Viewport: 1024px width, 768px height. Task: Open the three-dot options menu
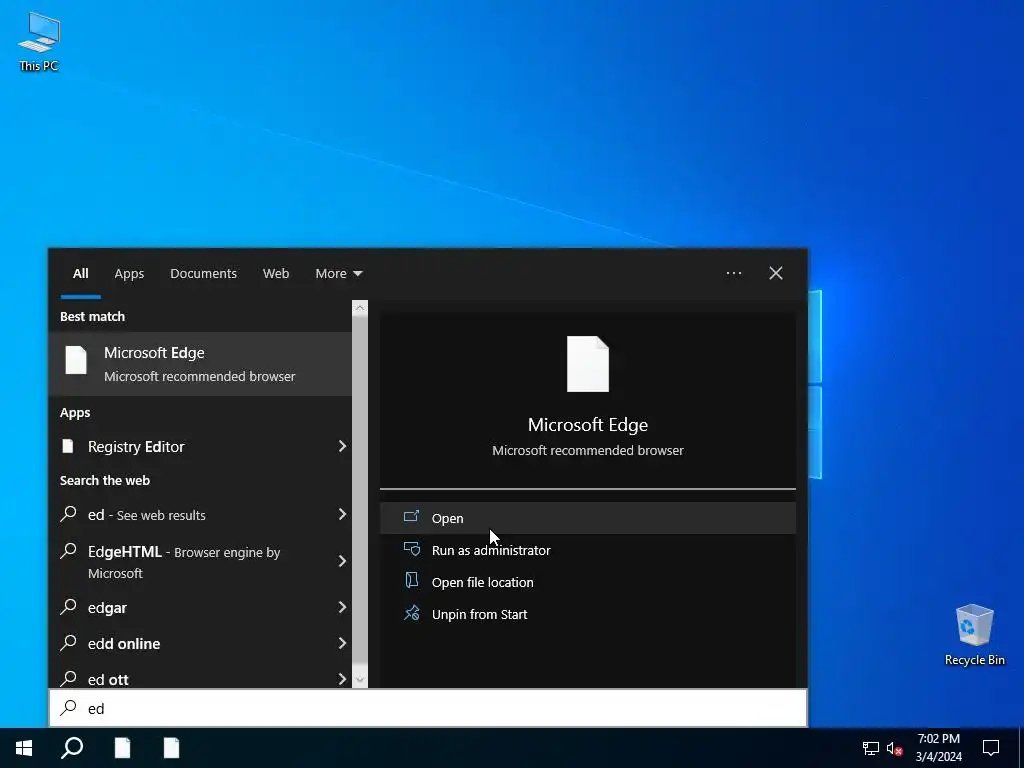pyautogui.click(x=734, y=273)
